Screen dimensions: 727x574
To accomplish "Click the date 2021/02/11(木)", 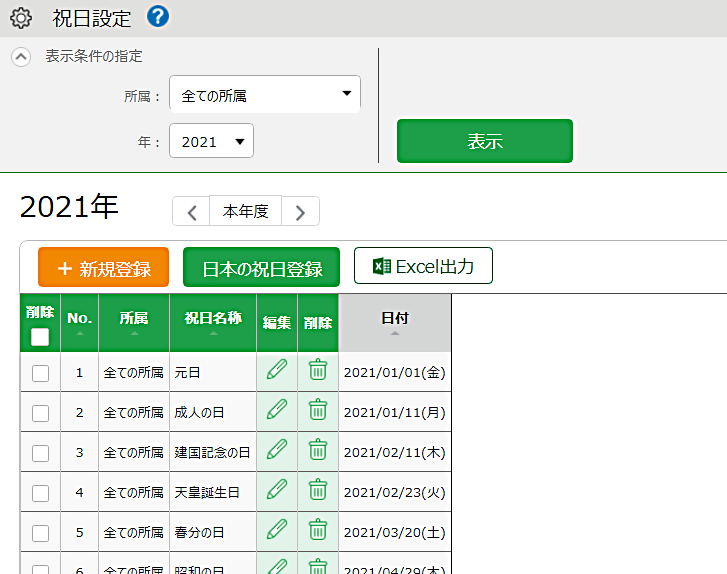I will [395, 452].
